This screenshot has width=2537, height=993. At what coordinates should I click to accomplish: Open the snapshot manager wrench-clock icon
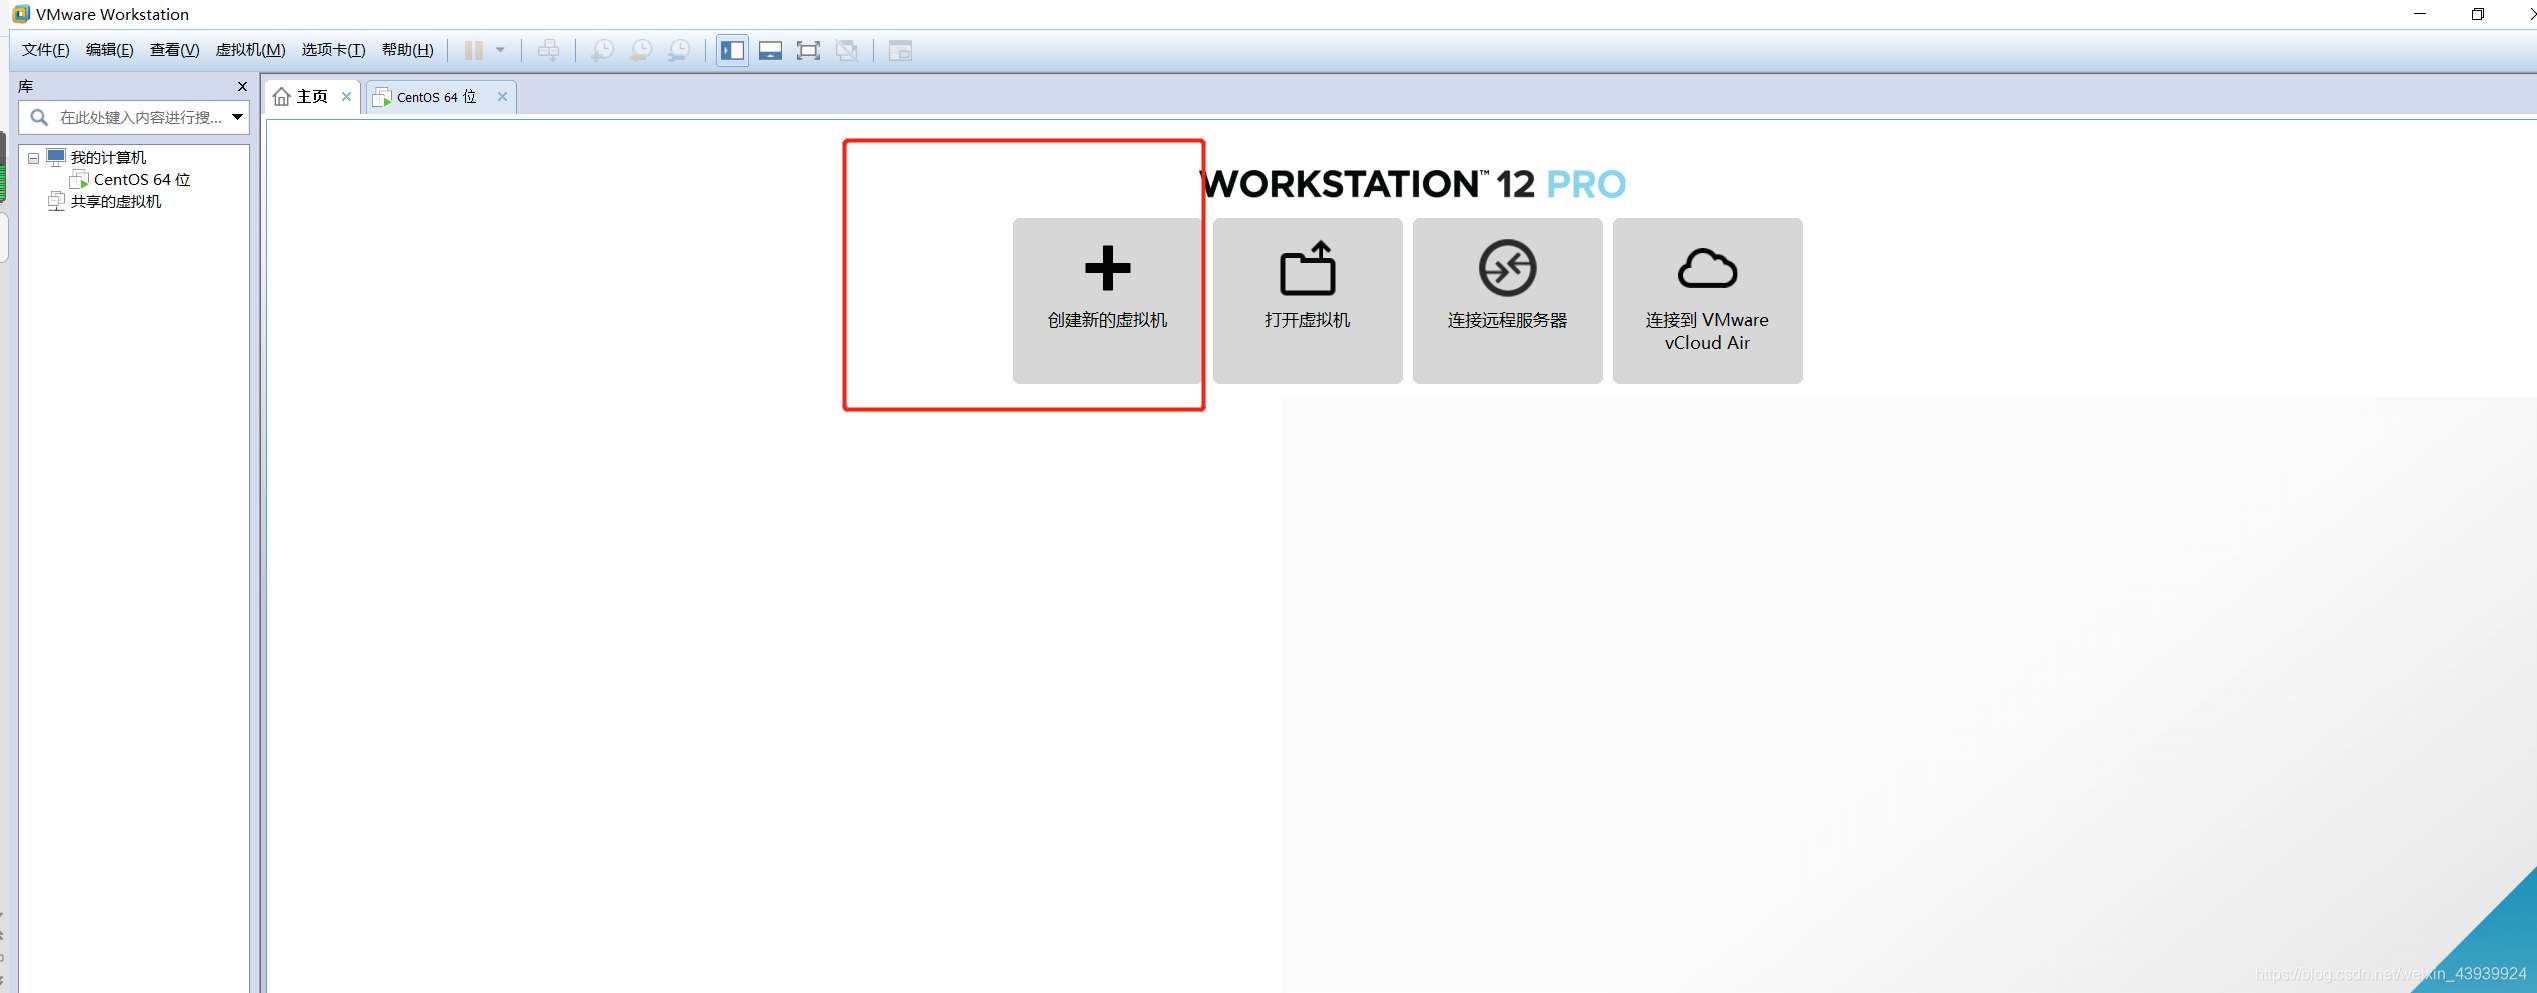coord(679,50)
